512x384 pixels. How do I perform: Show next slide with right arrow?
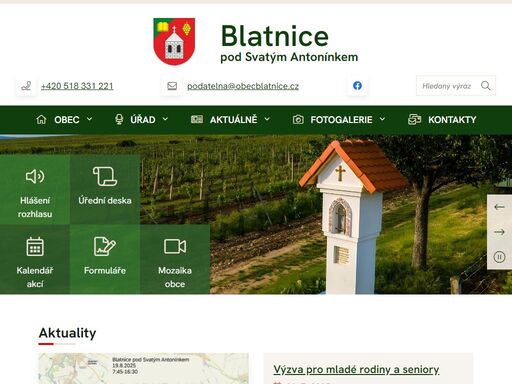499,232
